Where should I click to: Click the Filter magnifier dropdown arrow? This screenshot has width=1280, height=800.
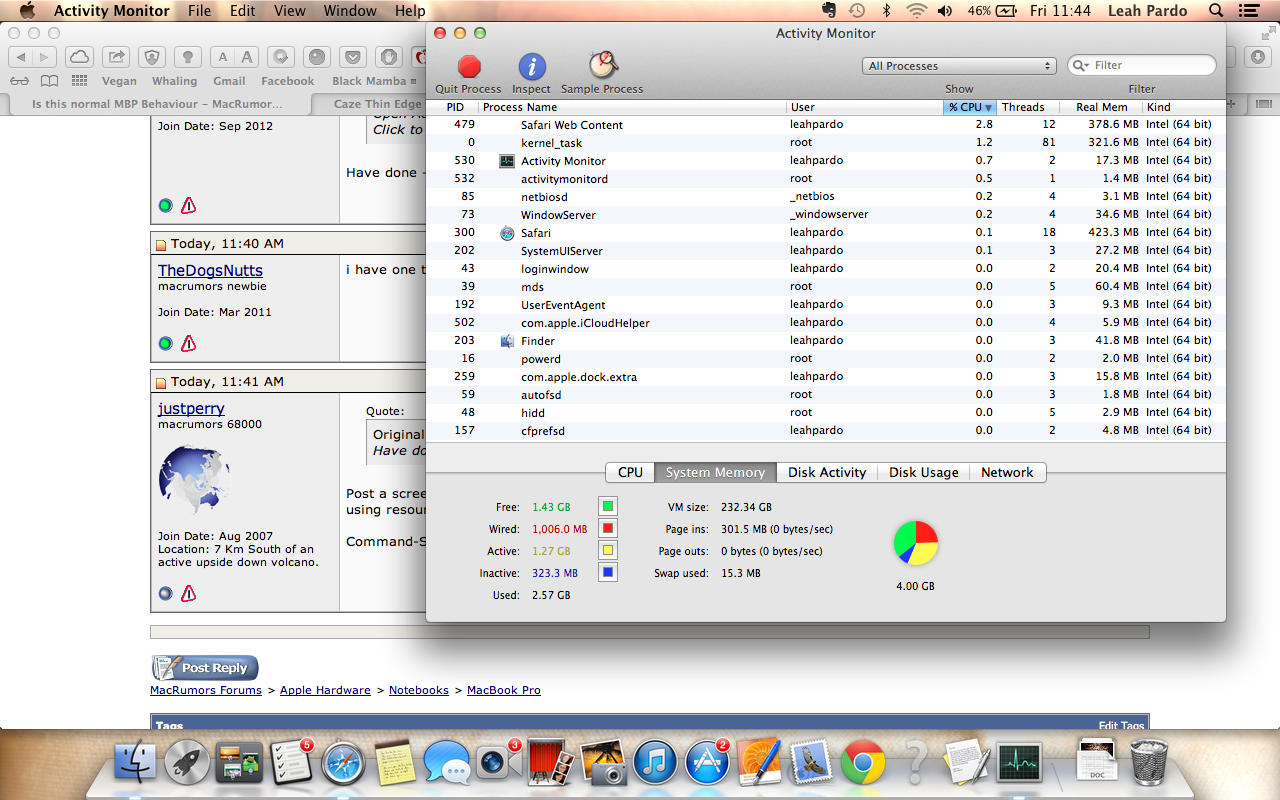click(1081, 66)
